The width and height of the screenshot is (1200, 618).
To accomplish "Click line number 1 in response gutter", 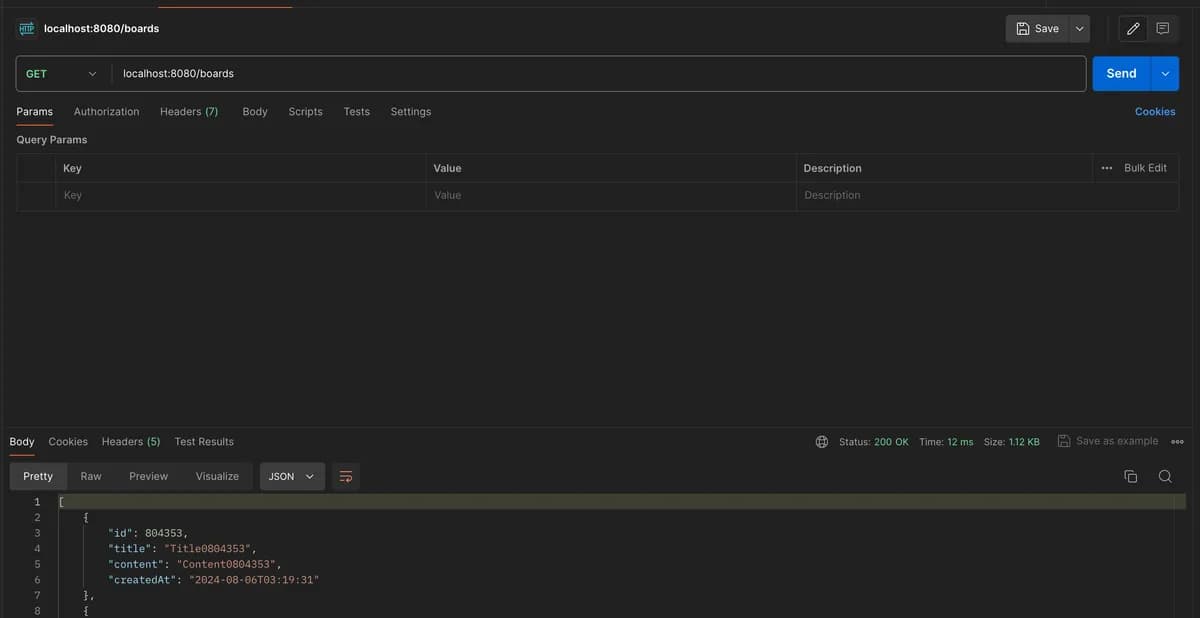I will (37, 502).
